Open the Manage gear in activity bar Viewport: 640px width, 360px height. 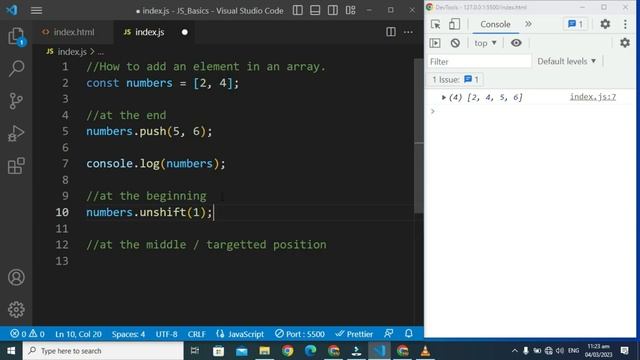pos(16,309)
